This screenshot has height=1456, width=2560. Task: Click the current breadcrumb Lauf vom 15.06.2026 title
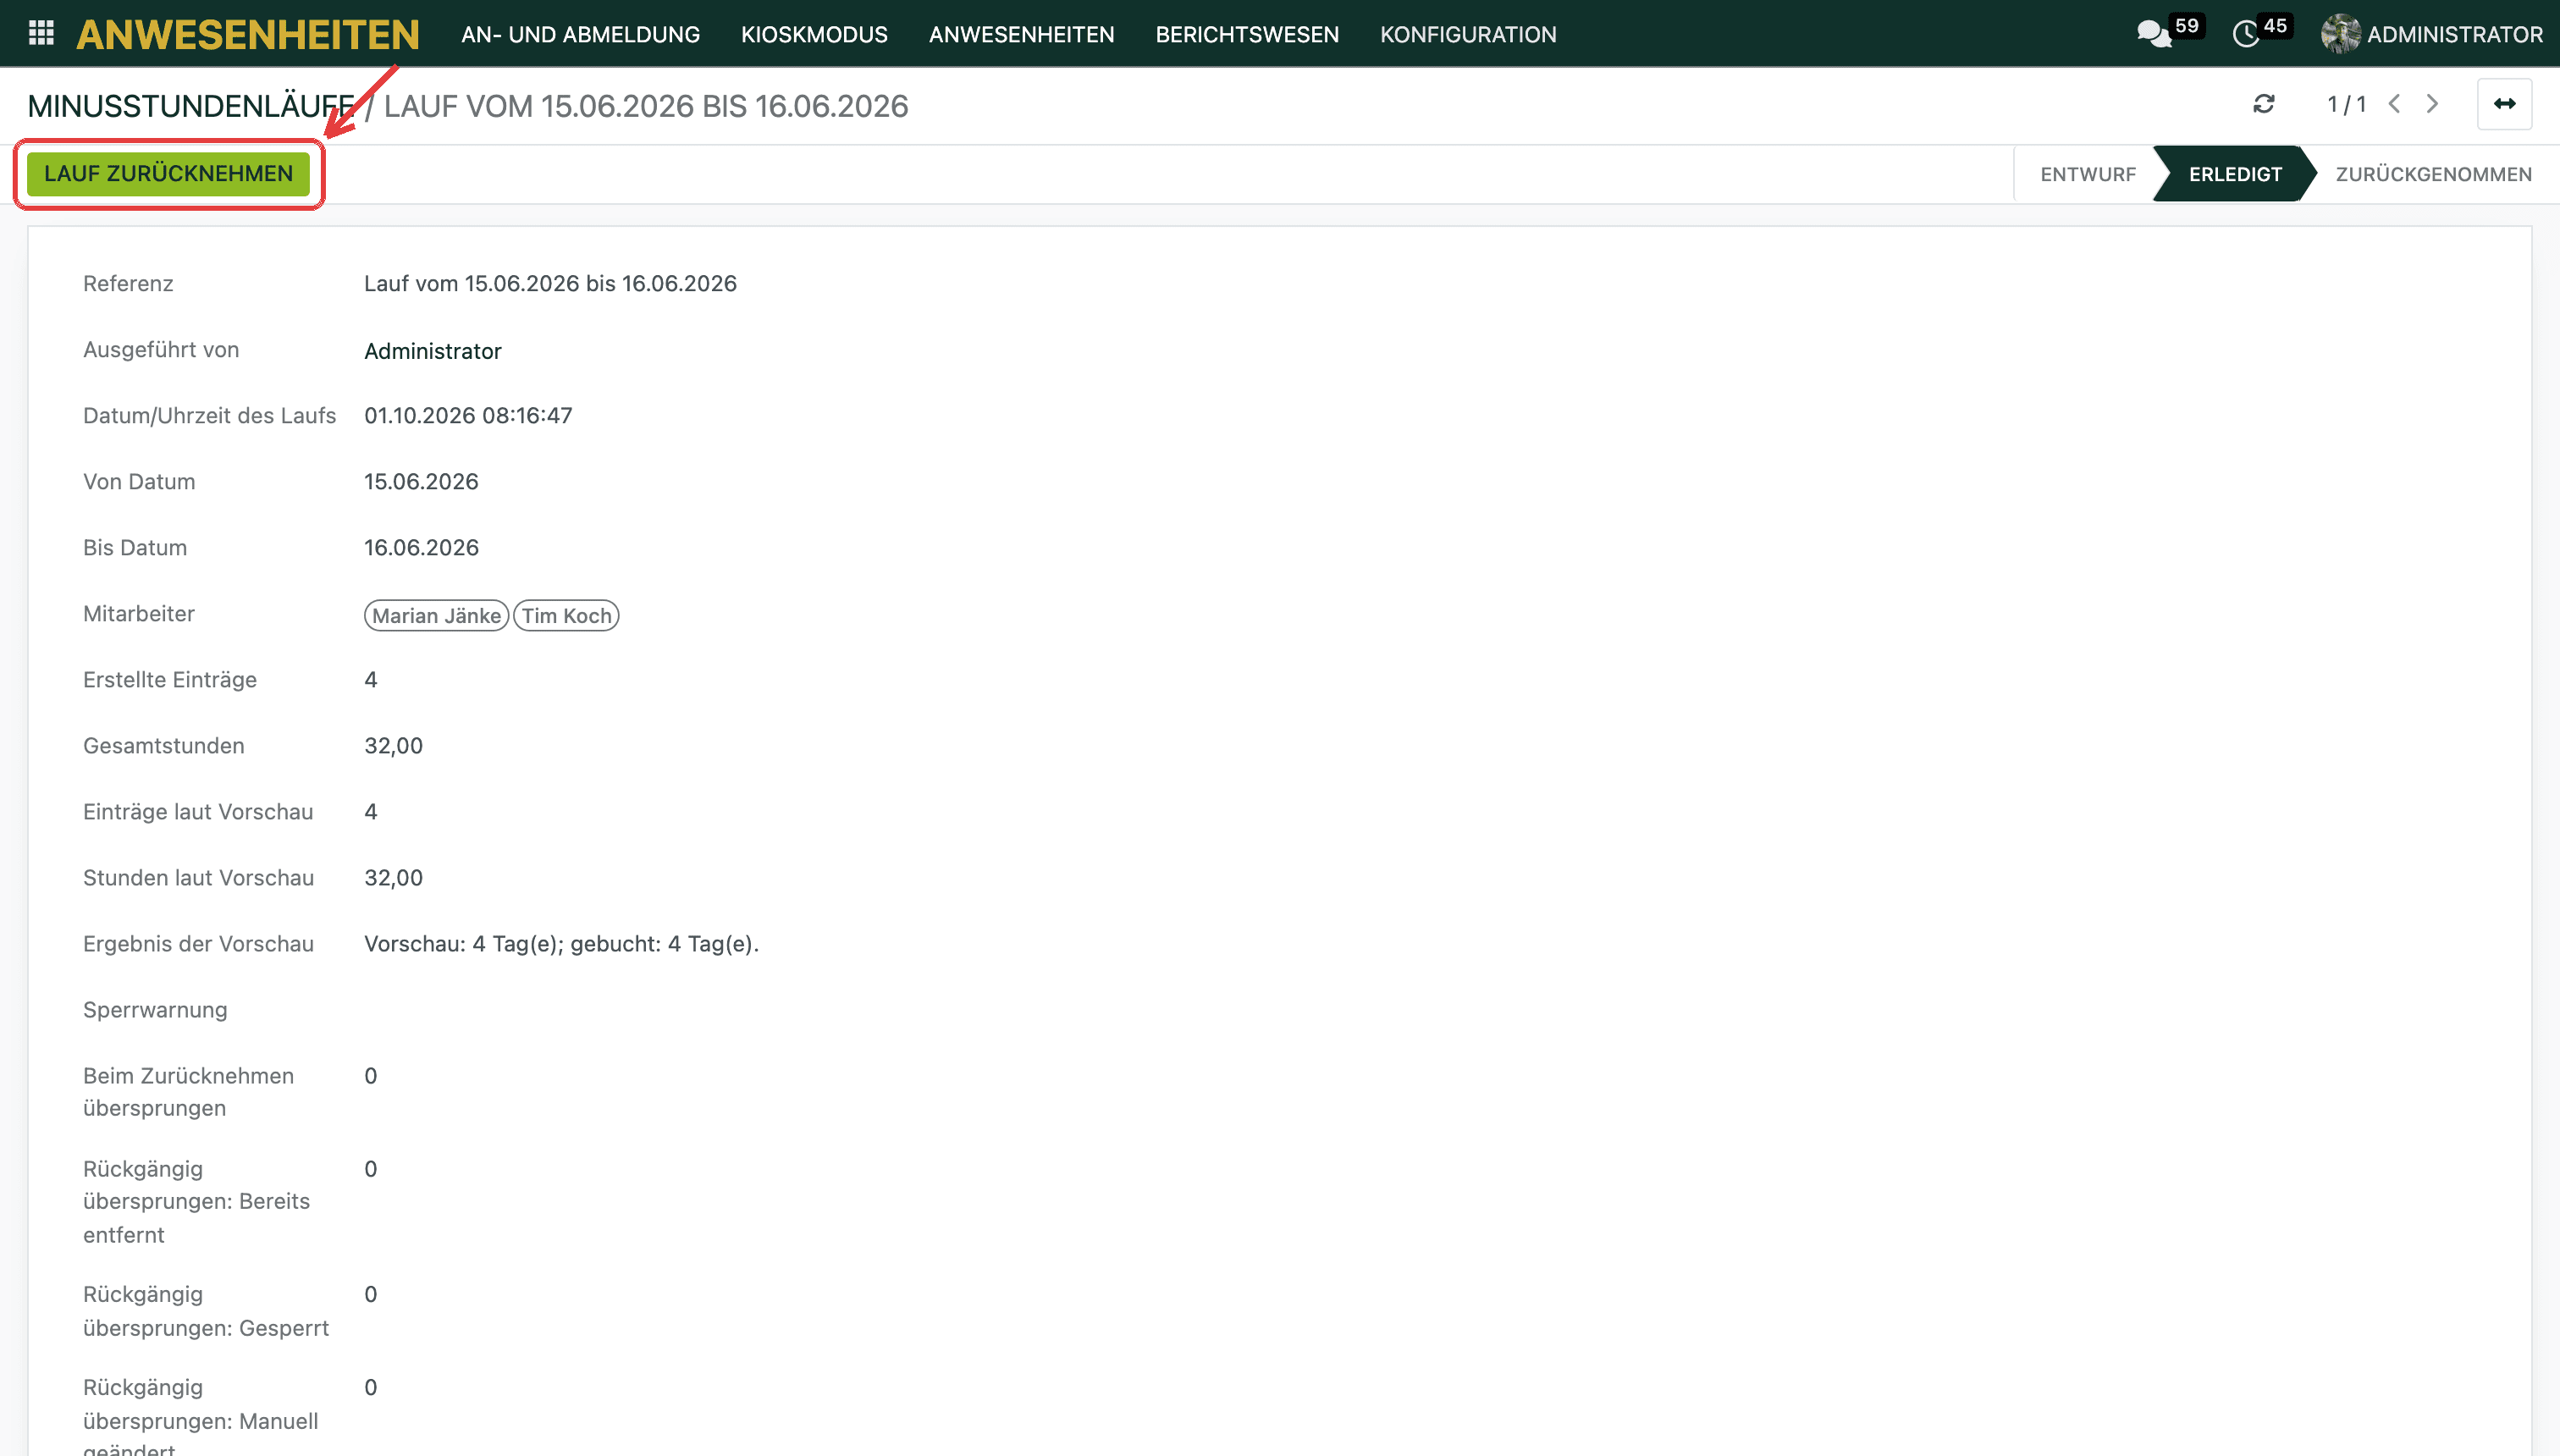tap(646, 106)
